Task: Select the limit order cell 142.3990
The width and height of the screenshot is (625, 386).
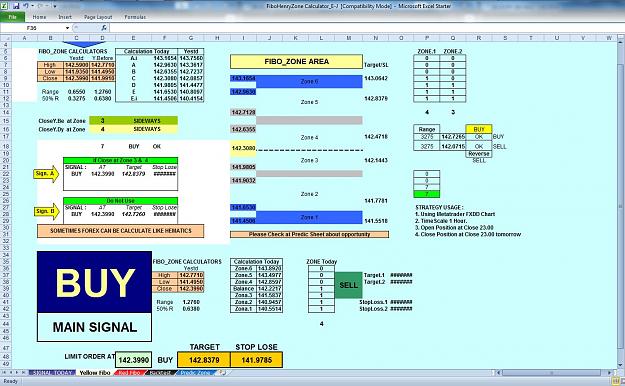Action: click(134, 360)
